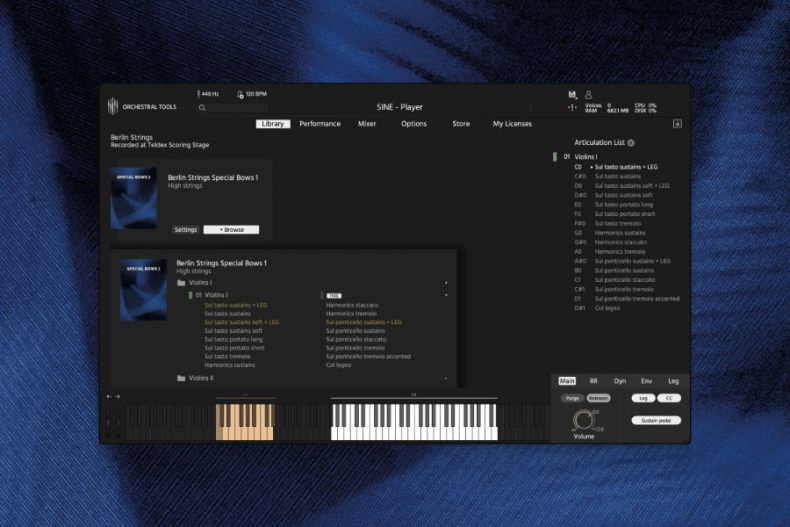The width and height of the screenshot is (790, 527).
Task: Click the icon next to Articulation List title
Action: (x=631, y=143)
